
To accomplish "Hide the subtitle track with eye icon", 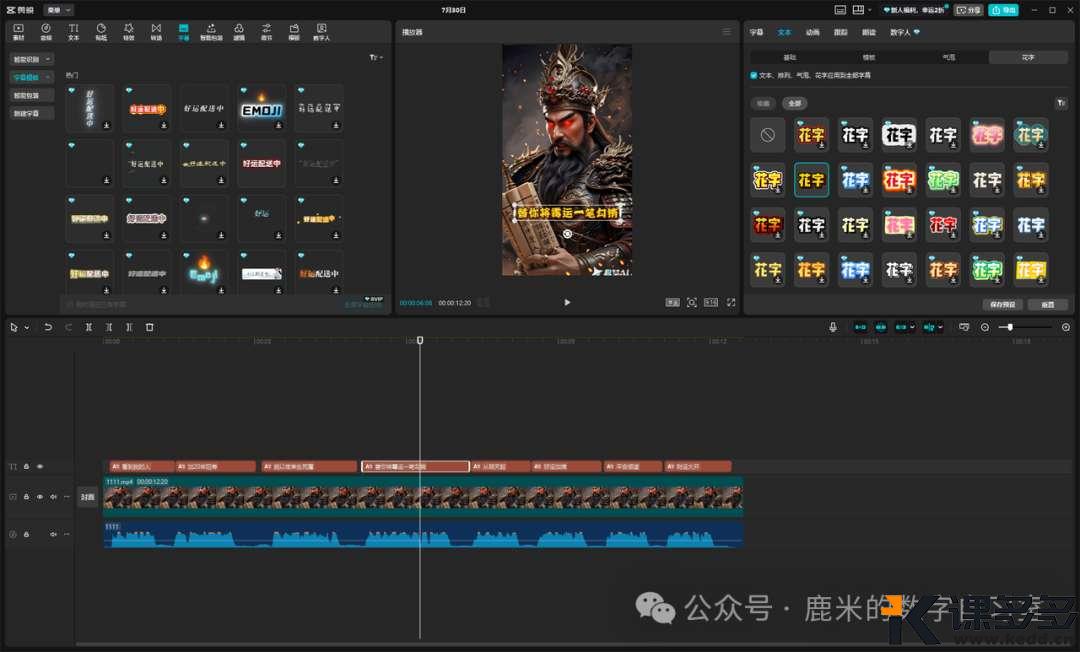I will point(40,466).
